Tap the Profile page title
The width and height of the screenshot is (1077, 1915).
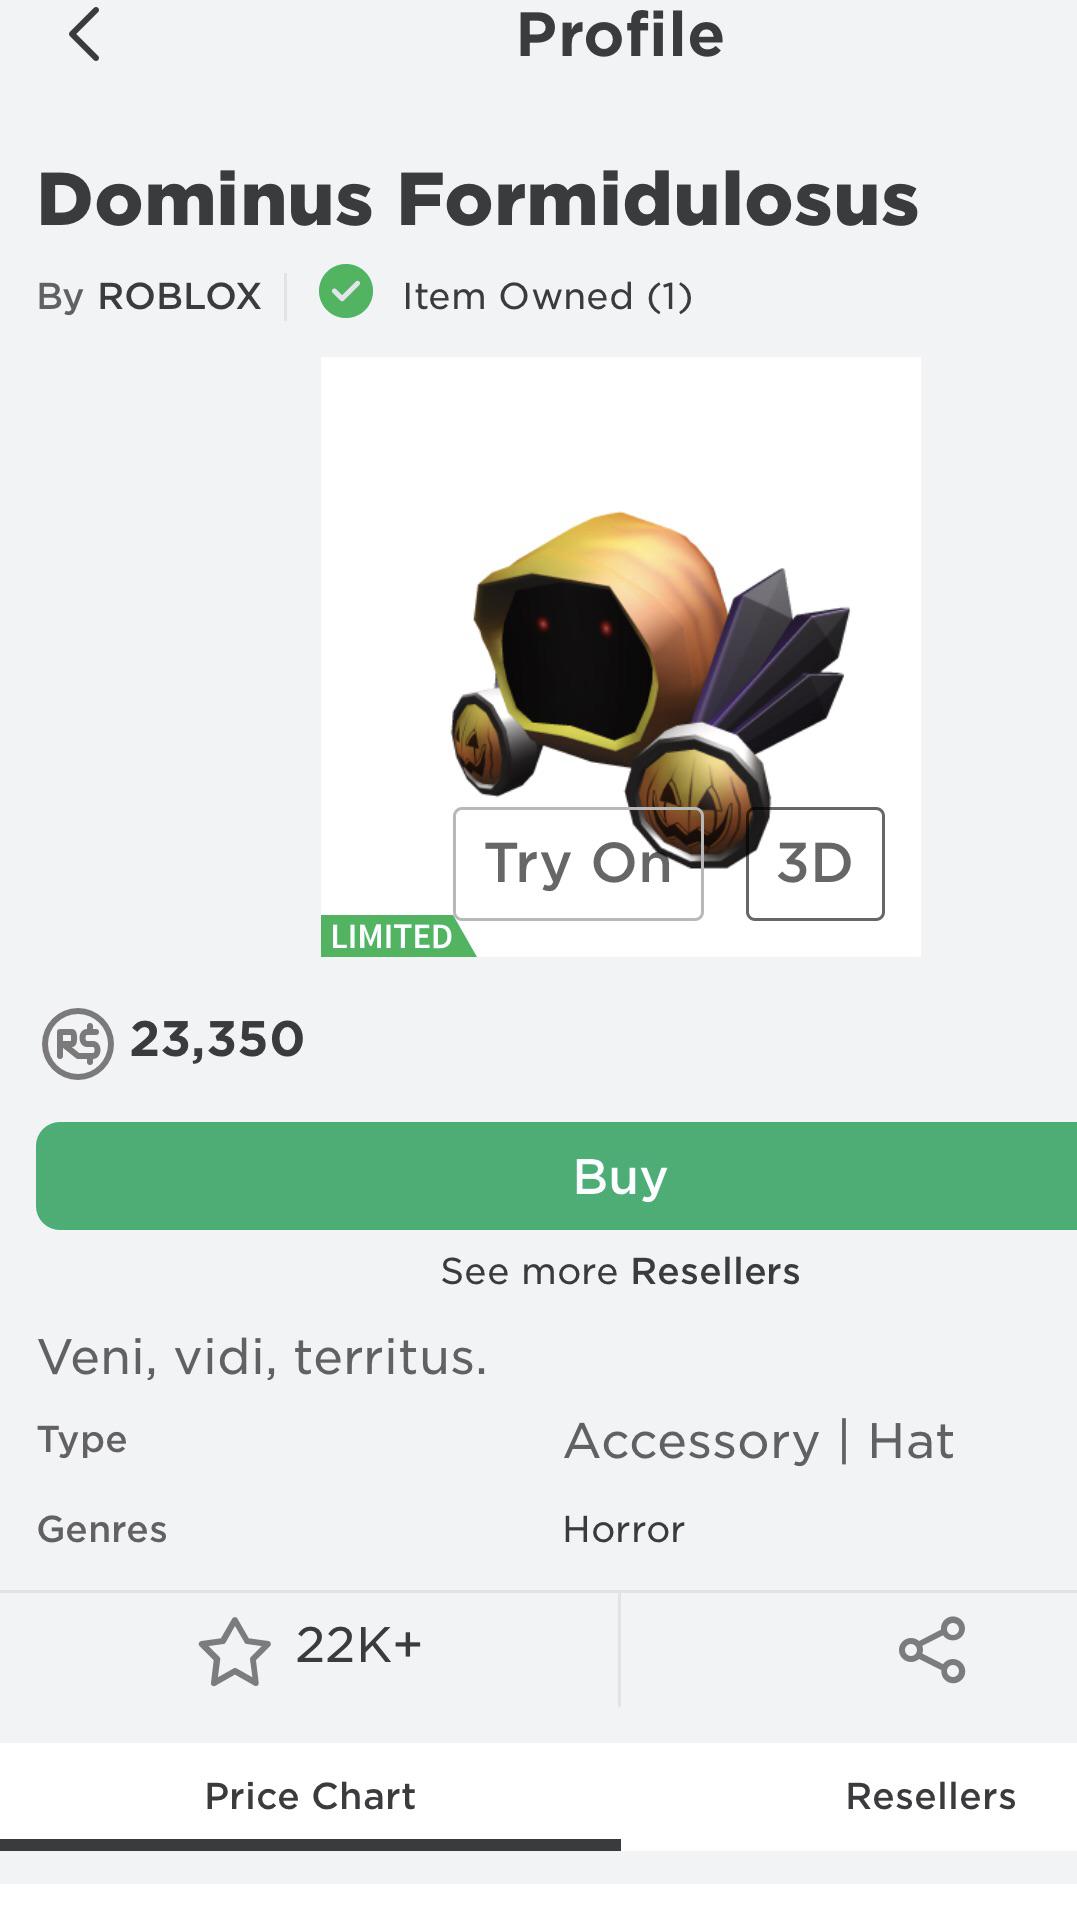pyautogui.click(x=620, y=35)
